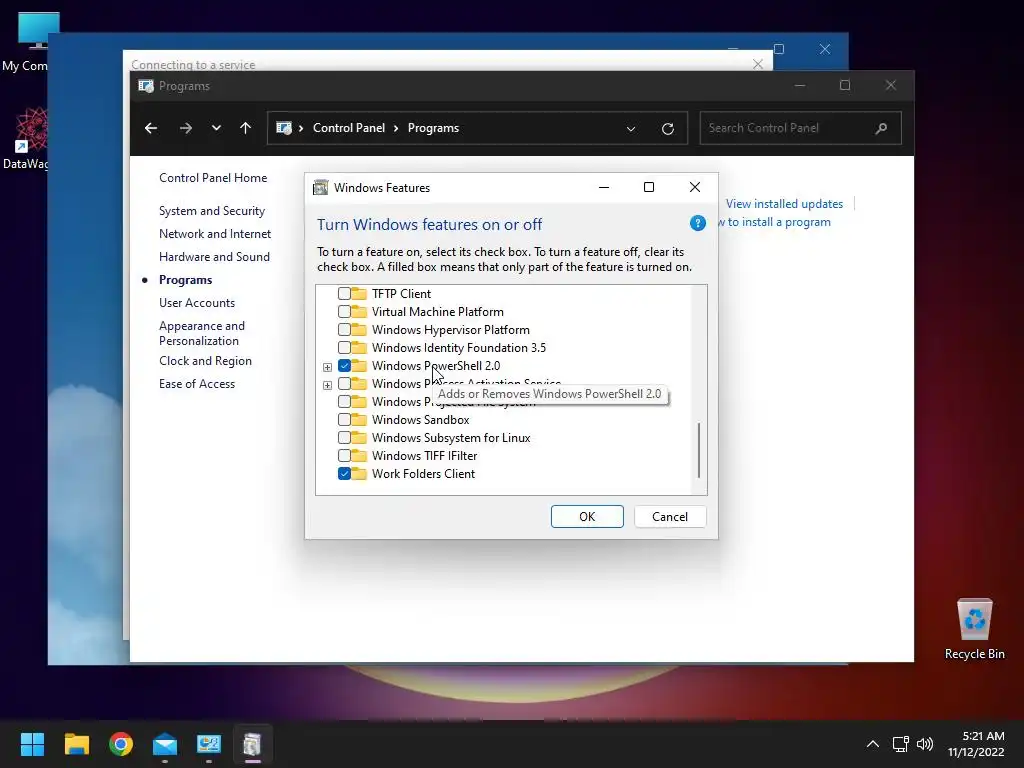Click the Control Panel breadcrumb segment
1024x768 pixels.
349,128
